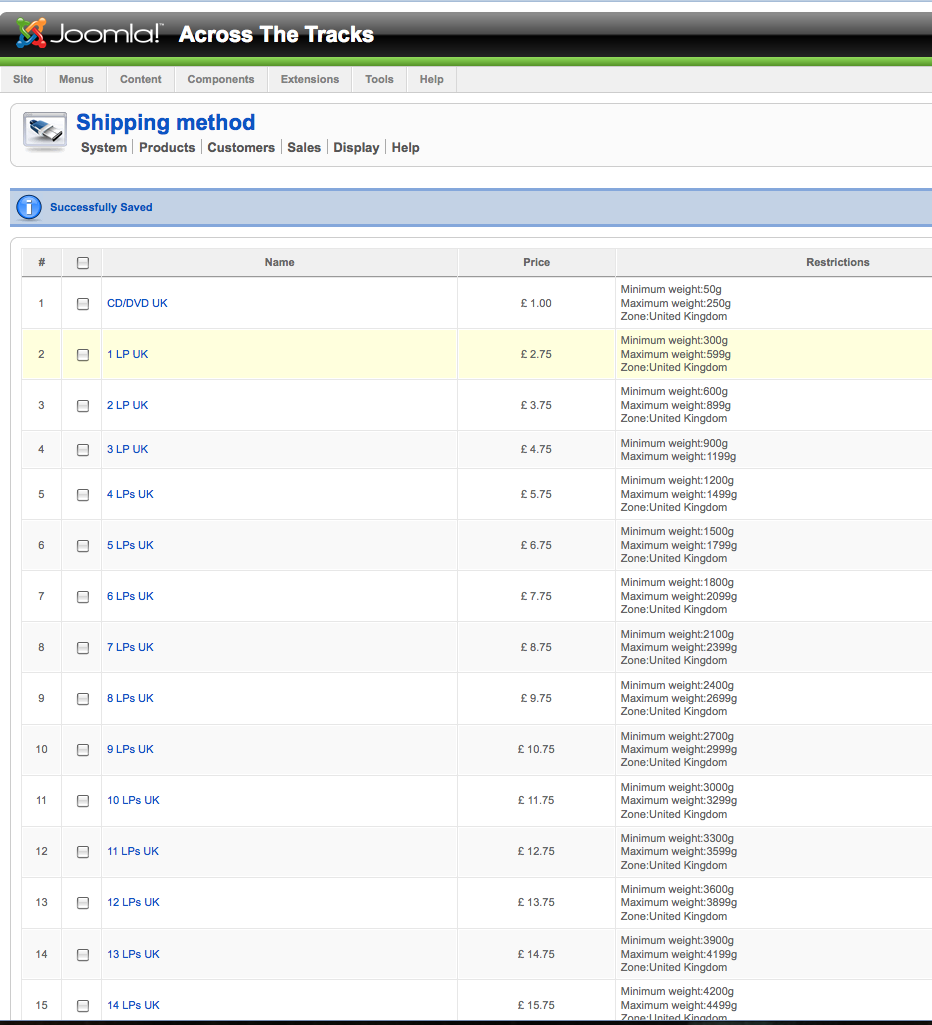Screen dimensions: 932x1025
Task: Check the box for 1 LP UK
Action: 83,355
